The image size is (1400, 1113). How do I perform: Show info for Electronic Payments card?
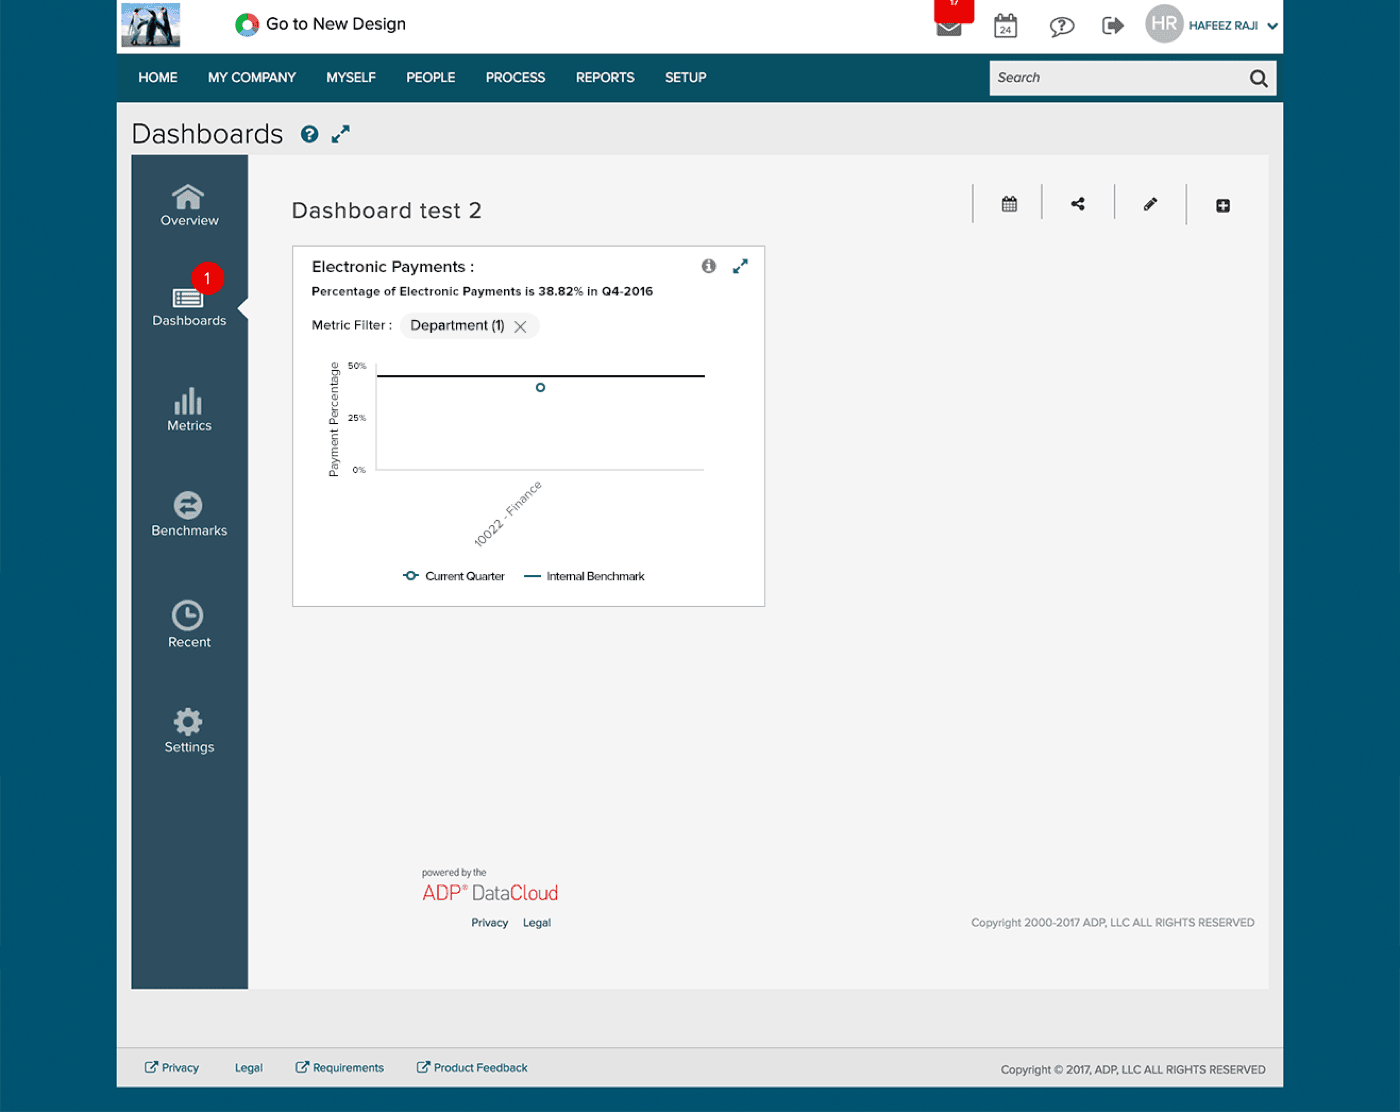click(708, 266)
